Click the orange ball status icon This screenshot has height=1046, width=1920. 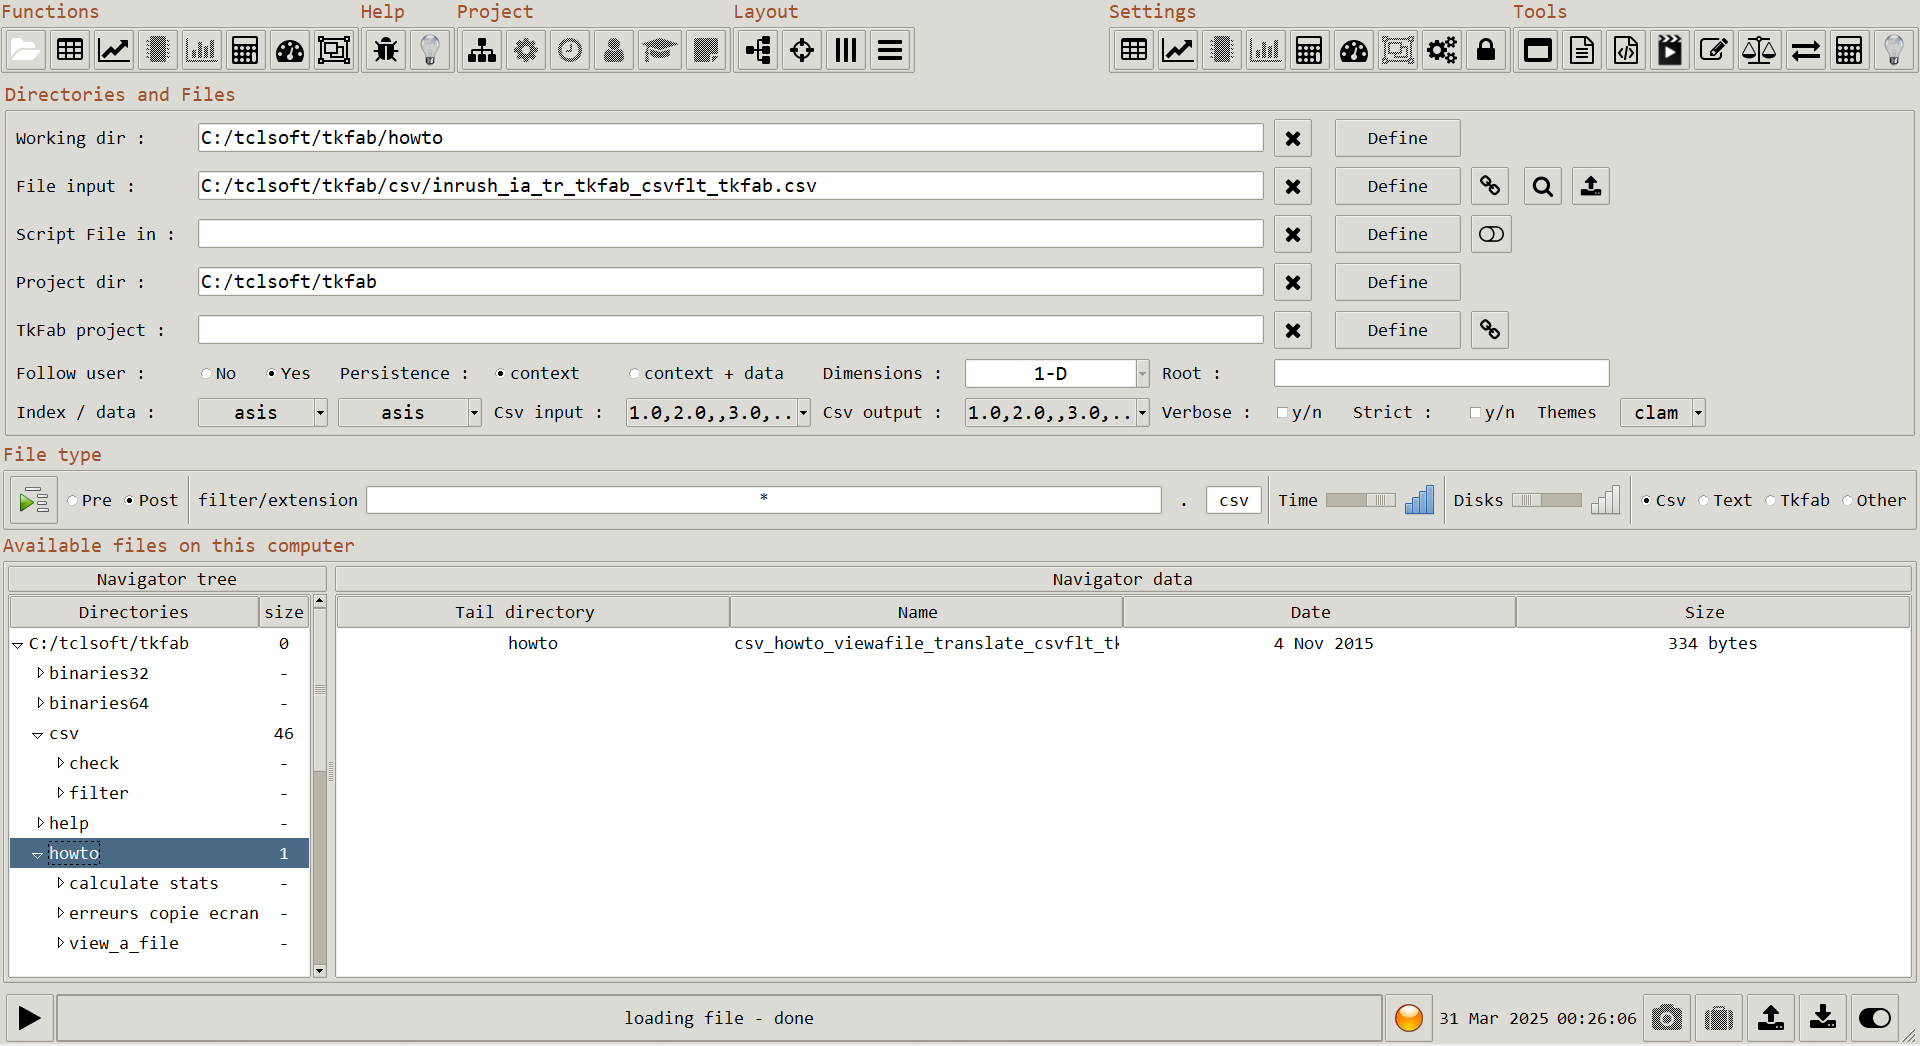[x=1409, y=1018]
